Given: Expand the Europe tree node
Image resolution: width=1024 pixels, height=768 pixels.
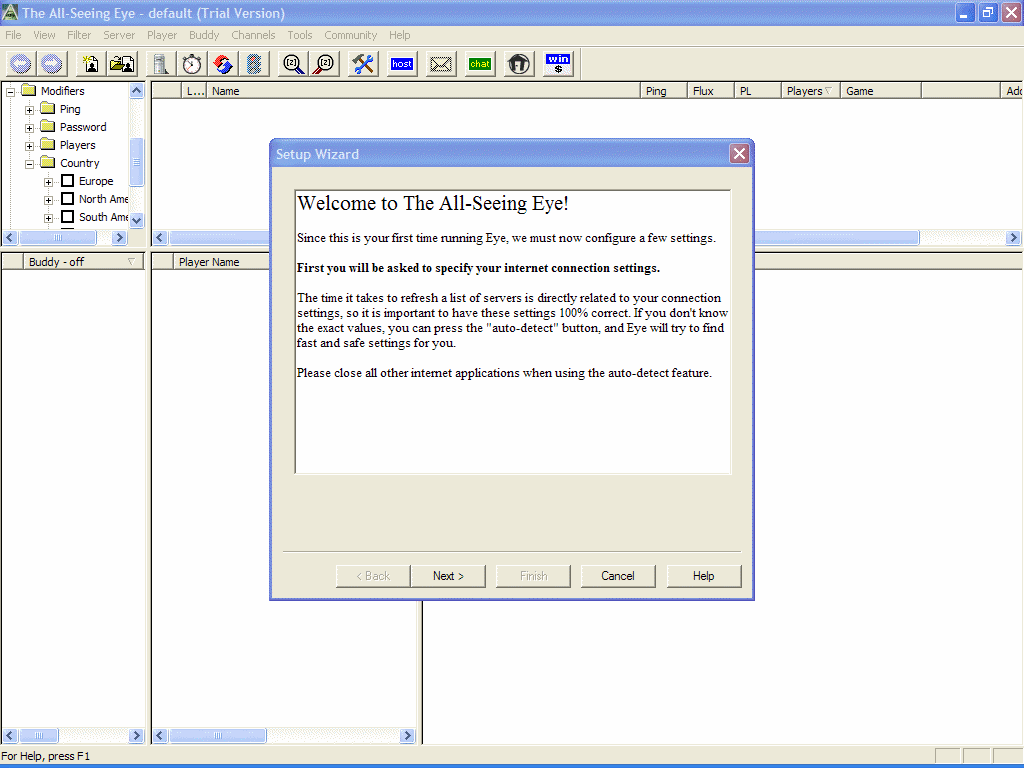Looking at the screenshot, I should point(48,182).
